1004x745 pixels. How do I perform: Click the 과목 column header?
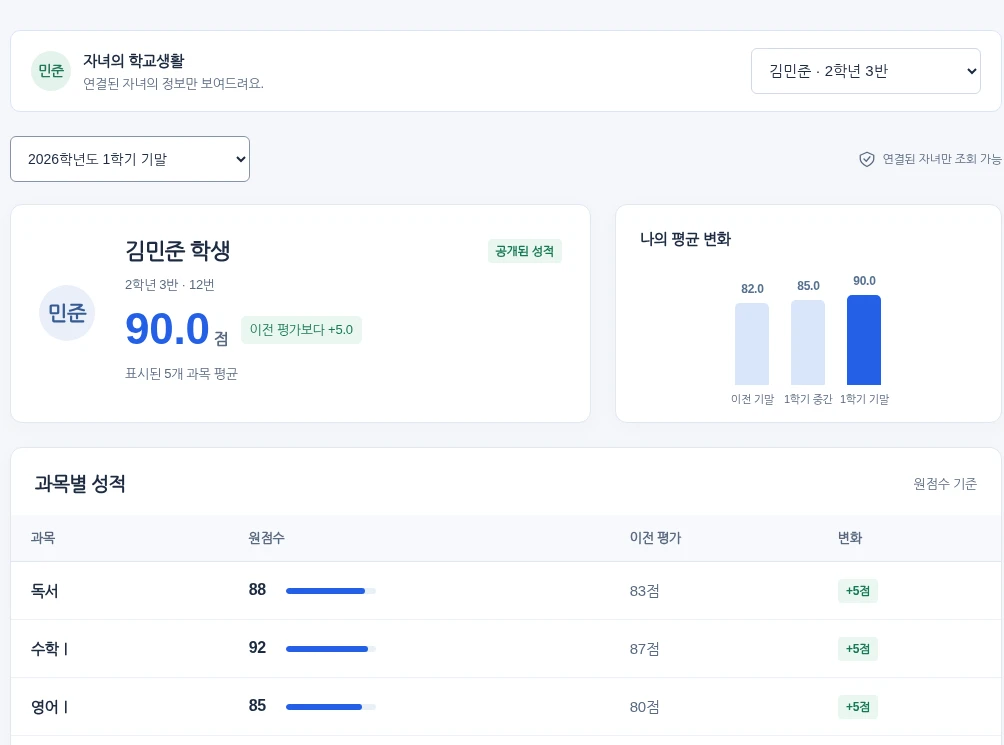(x=43, y=538)
